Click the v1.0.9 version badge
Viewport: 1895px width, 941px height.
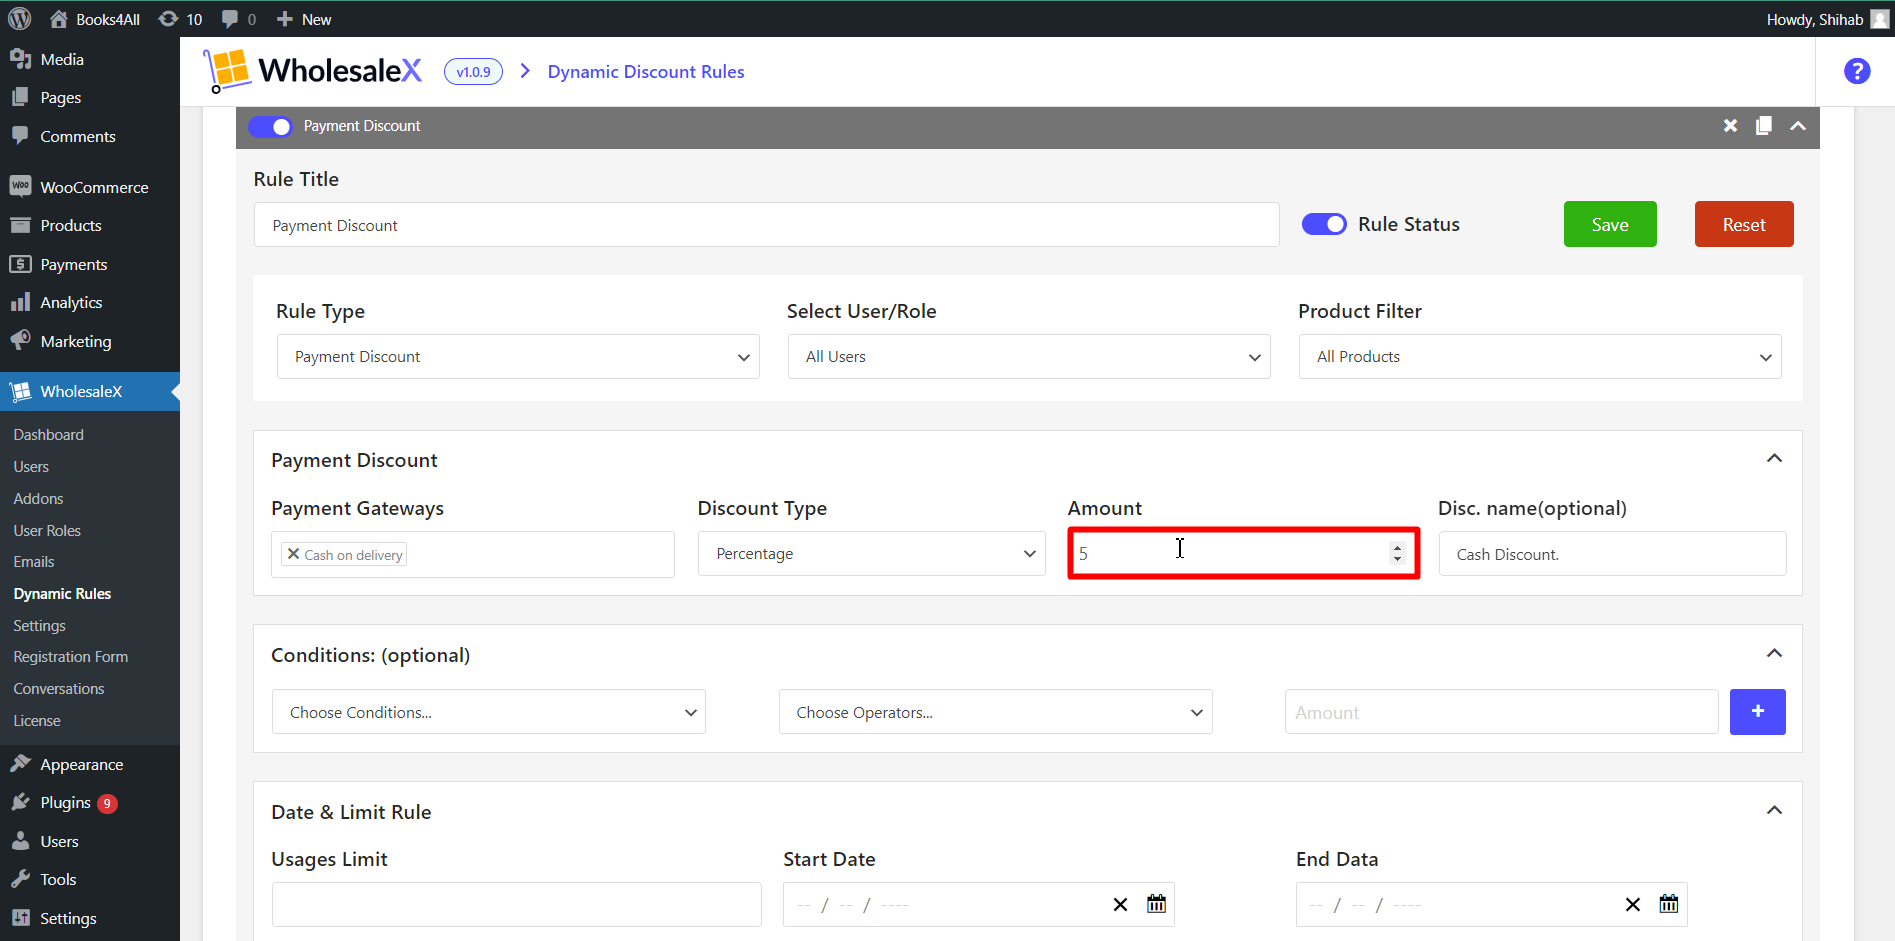pos(473,72)
